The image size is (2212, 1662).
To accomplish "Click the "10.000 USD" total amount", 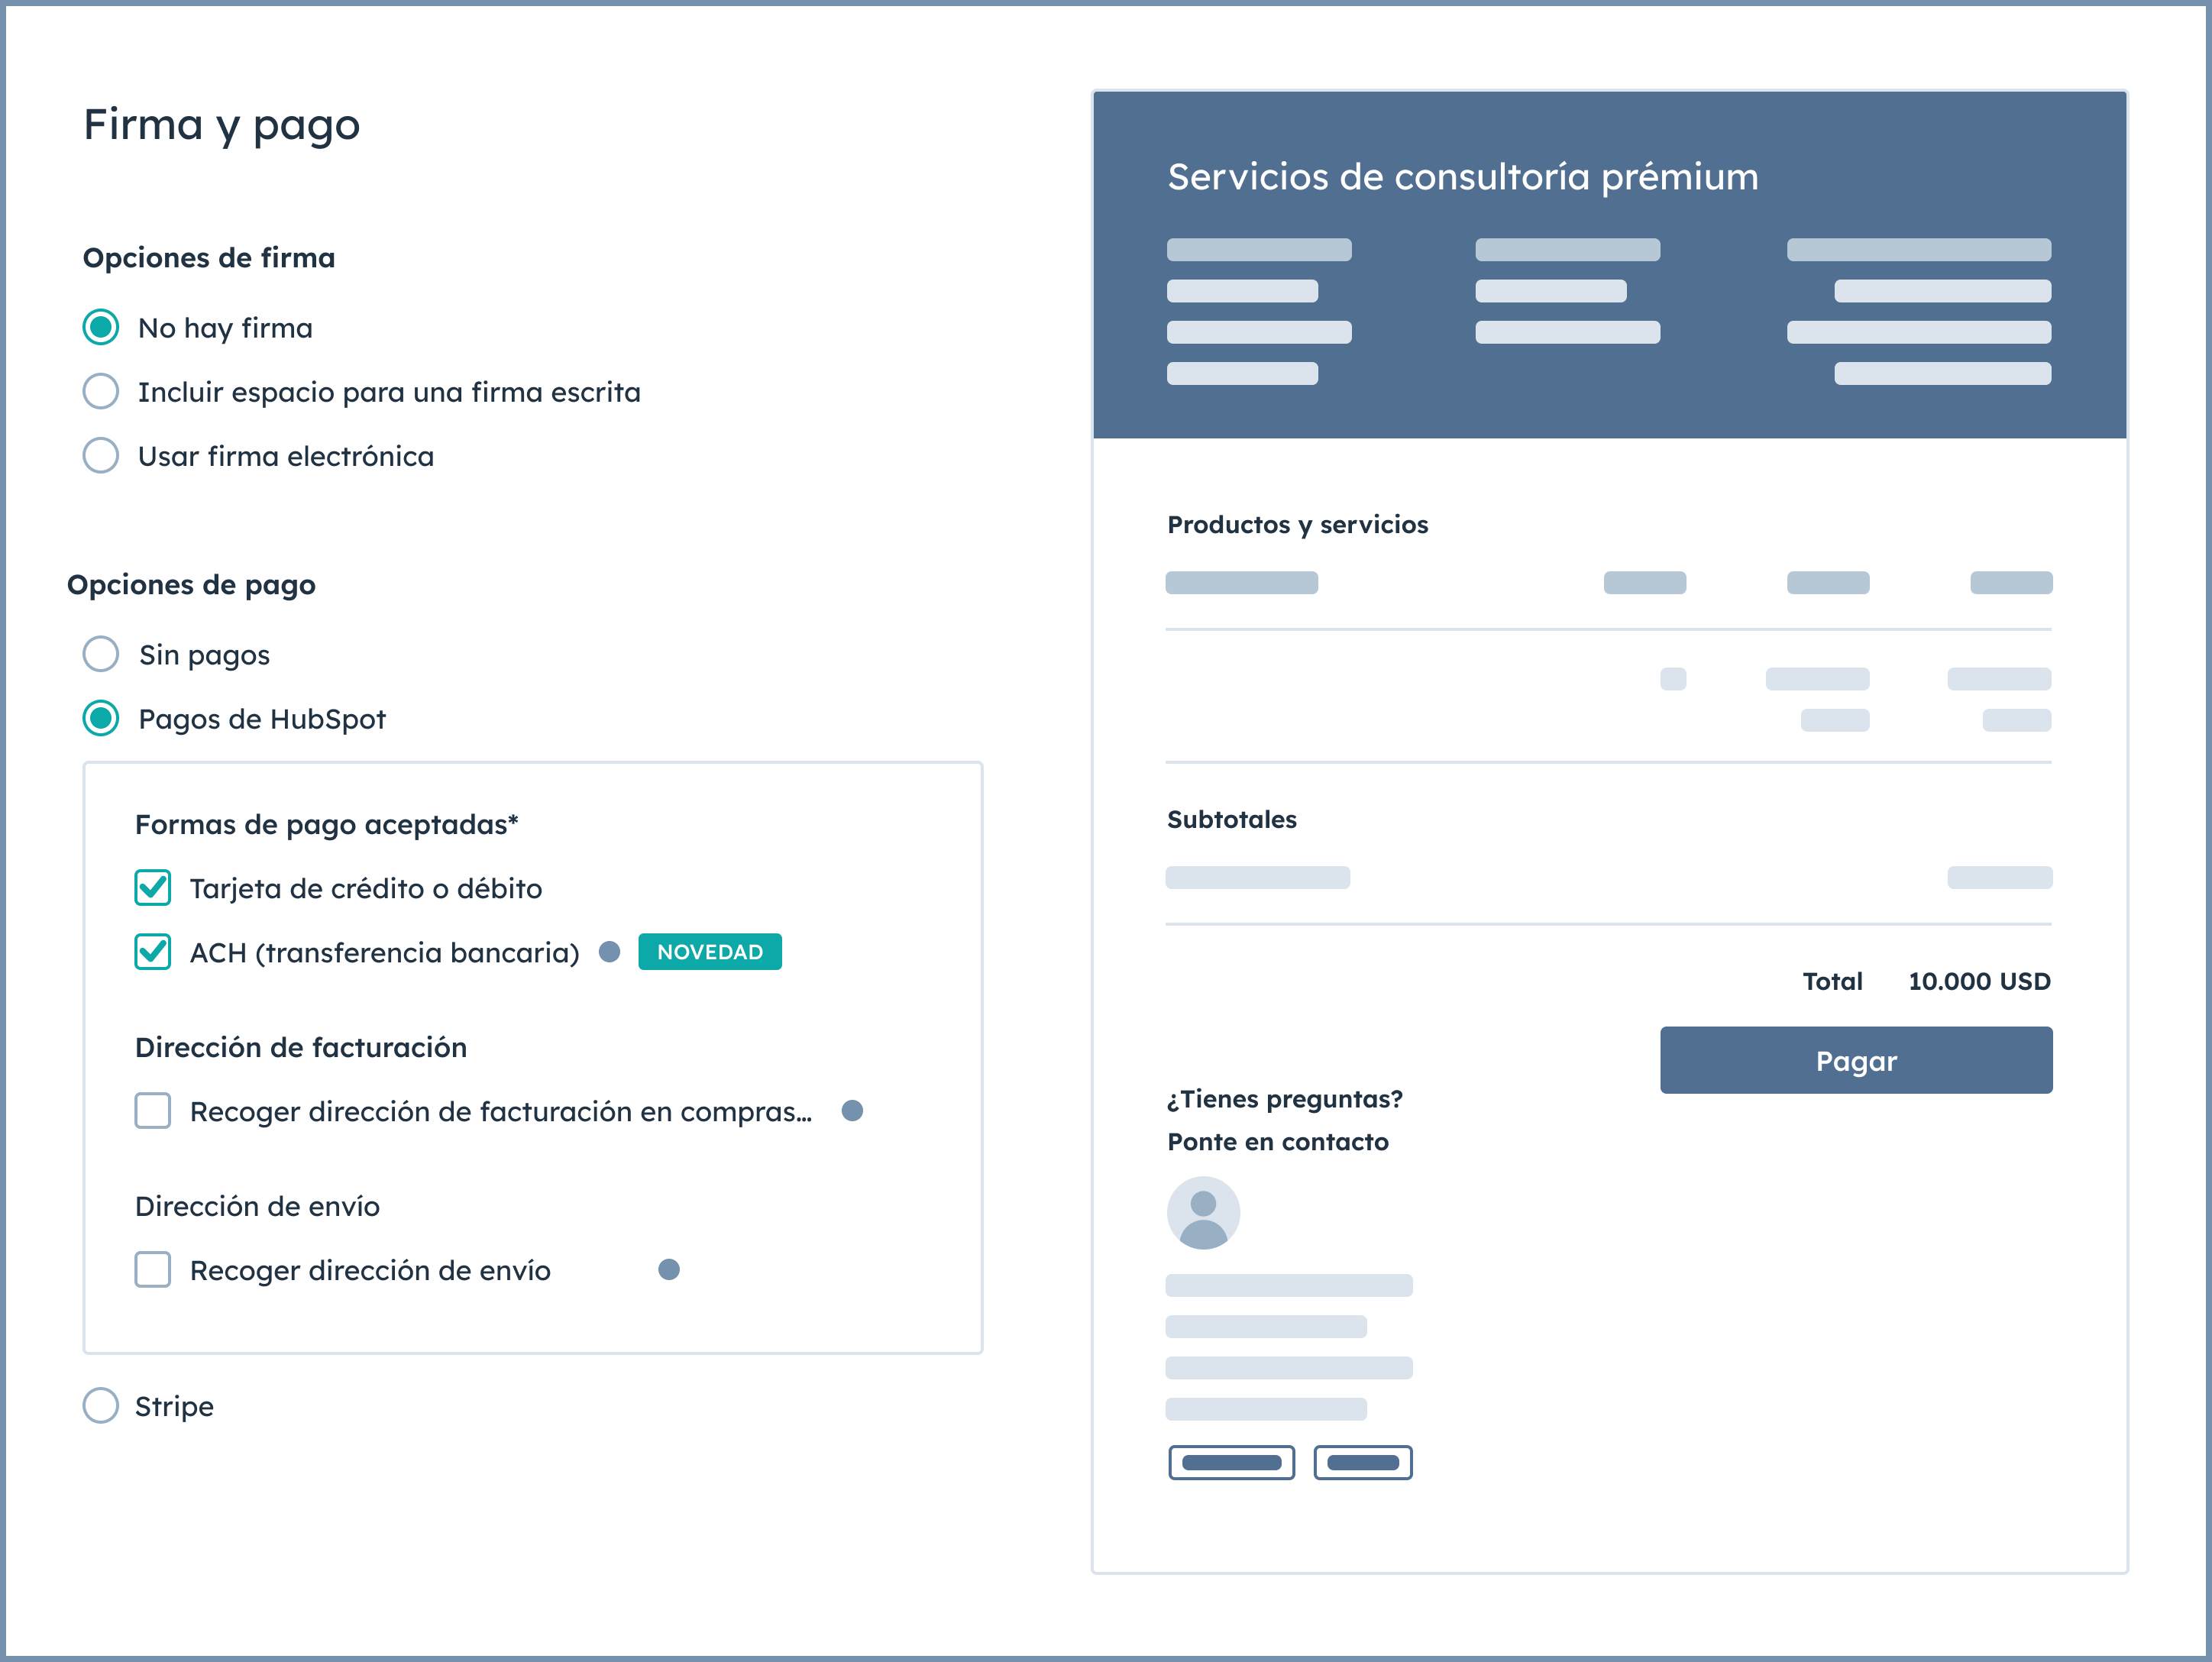I will (x=1979, y=981).
